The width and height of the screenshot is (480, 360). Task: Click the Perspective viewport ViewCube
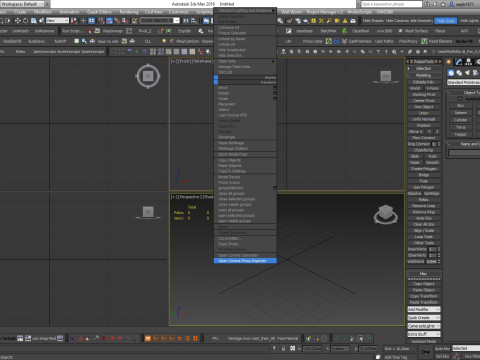point(386,213)
